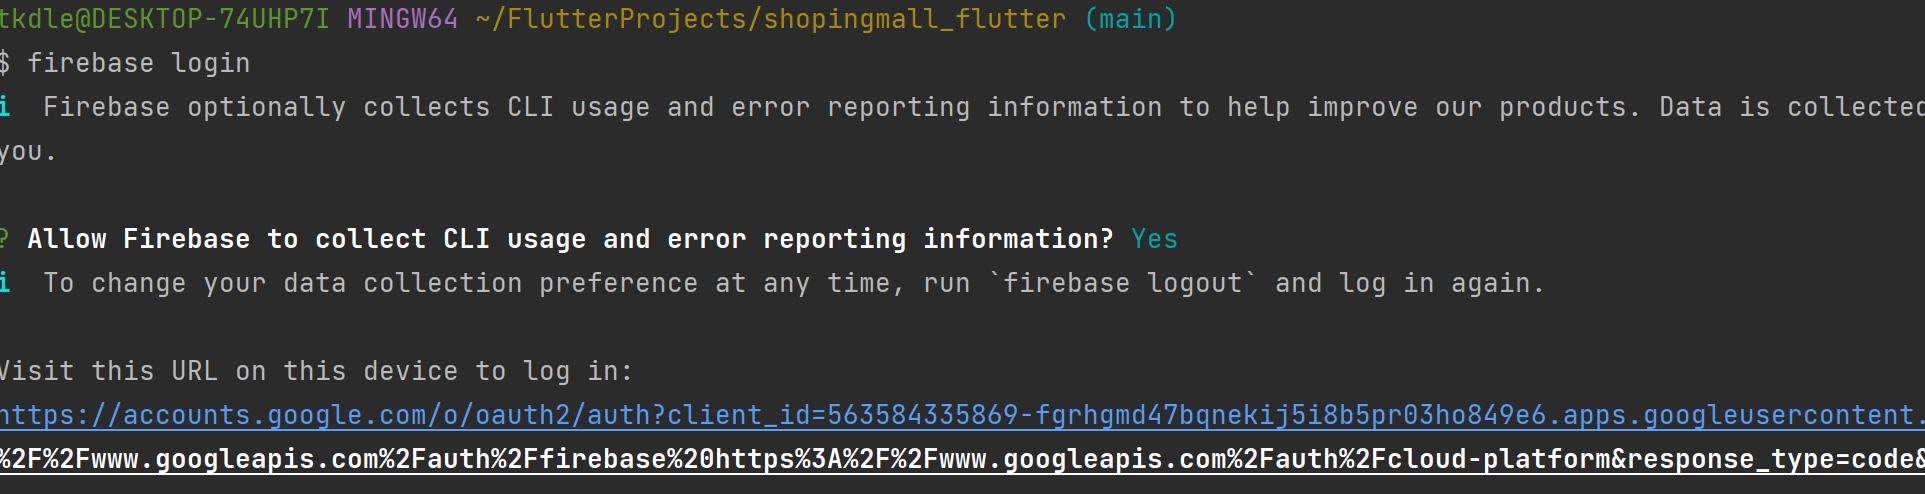Click the 'Firebase optionally collects CLI usage' line
Viewport: 1925px width, 494px height.
tap(962, 107)
